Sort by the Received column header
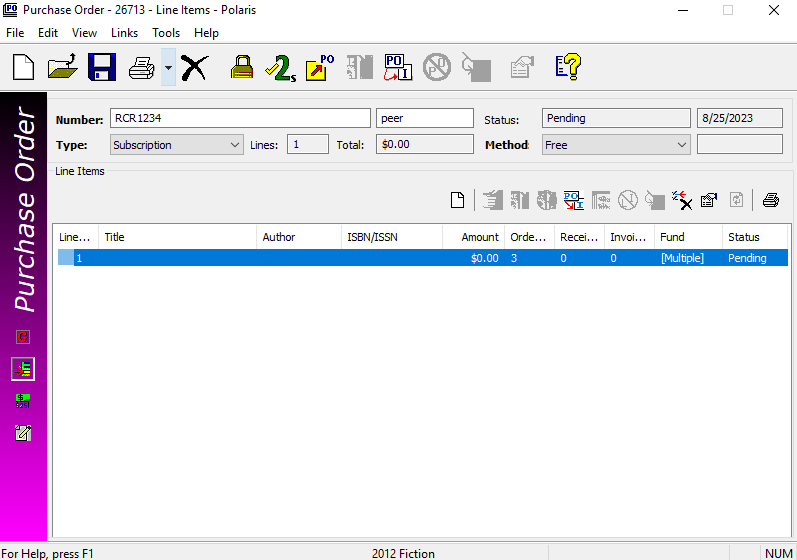The image size is (797, 560). pyautogui.click(x=579, y=237)
